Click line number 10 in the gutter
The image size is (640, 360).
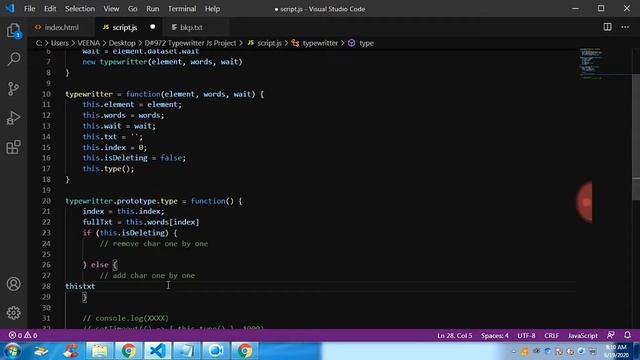tap(46, 94)
